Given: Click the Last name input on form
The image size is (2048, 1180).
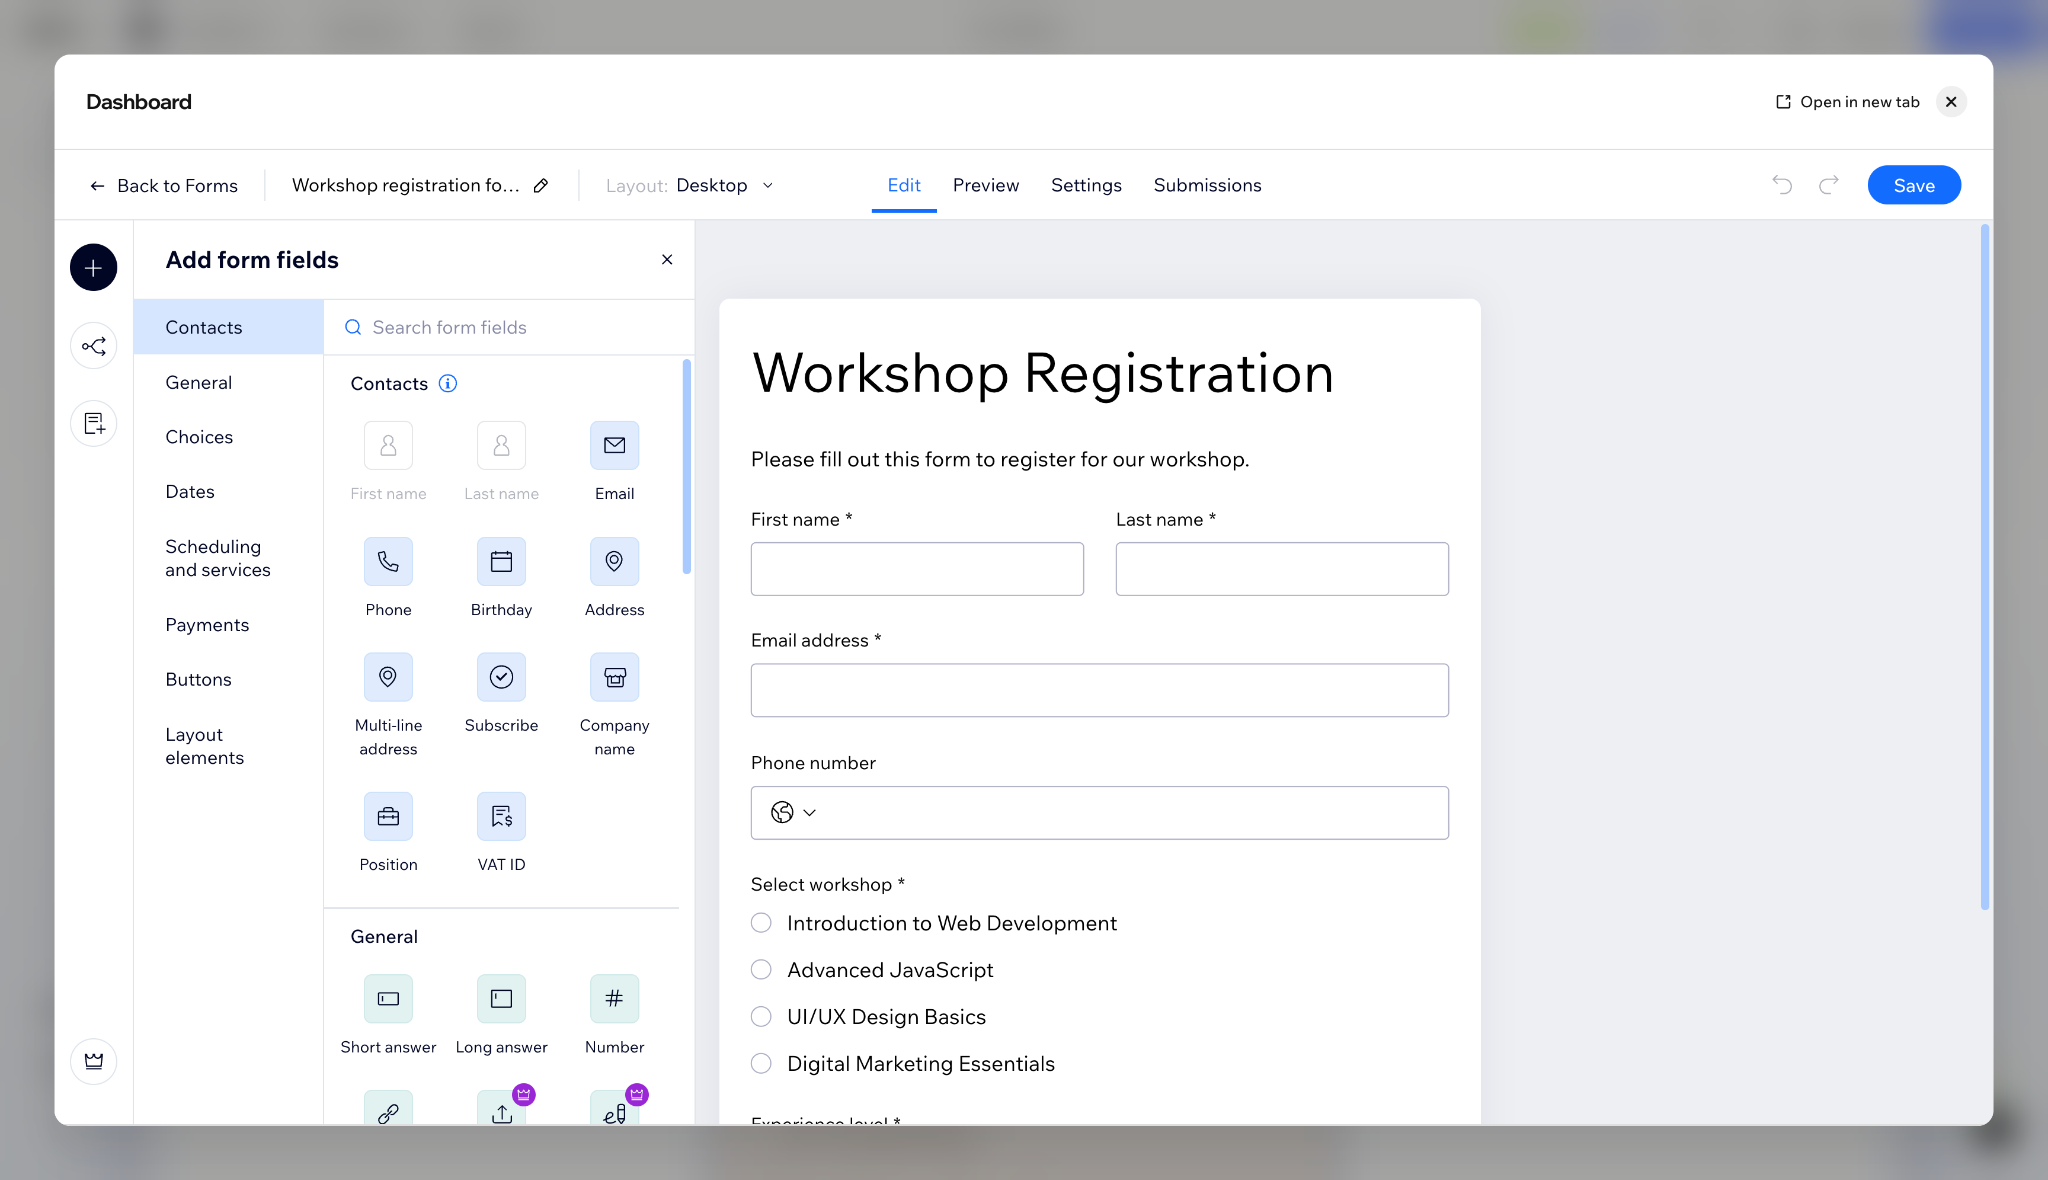Looking at the screenshot, I should (1282, 569).
